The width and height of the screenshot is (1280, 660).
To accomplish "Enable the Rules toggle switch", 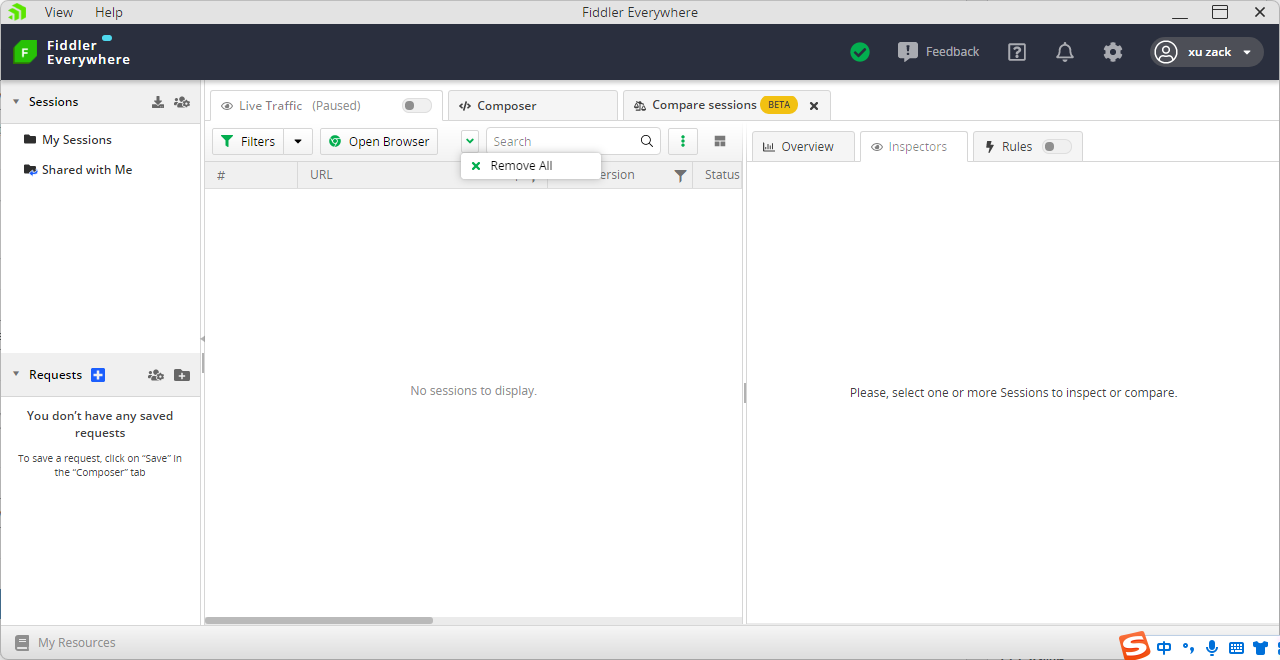I will [x=1055, y=147].
